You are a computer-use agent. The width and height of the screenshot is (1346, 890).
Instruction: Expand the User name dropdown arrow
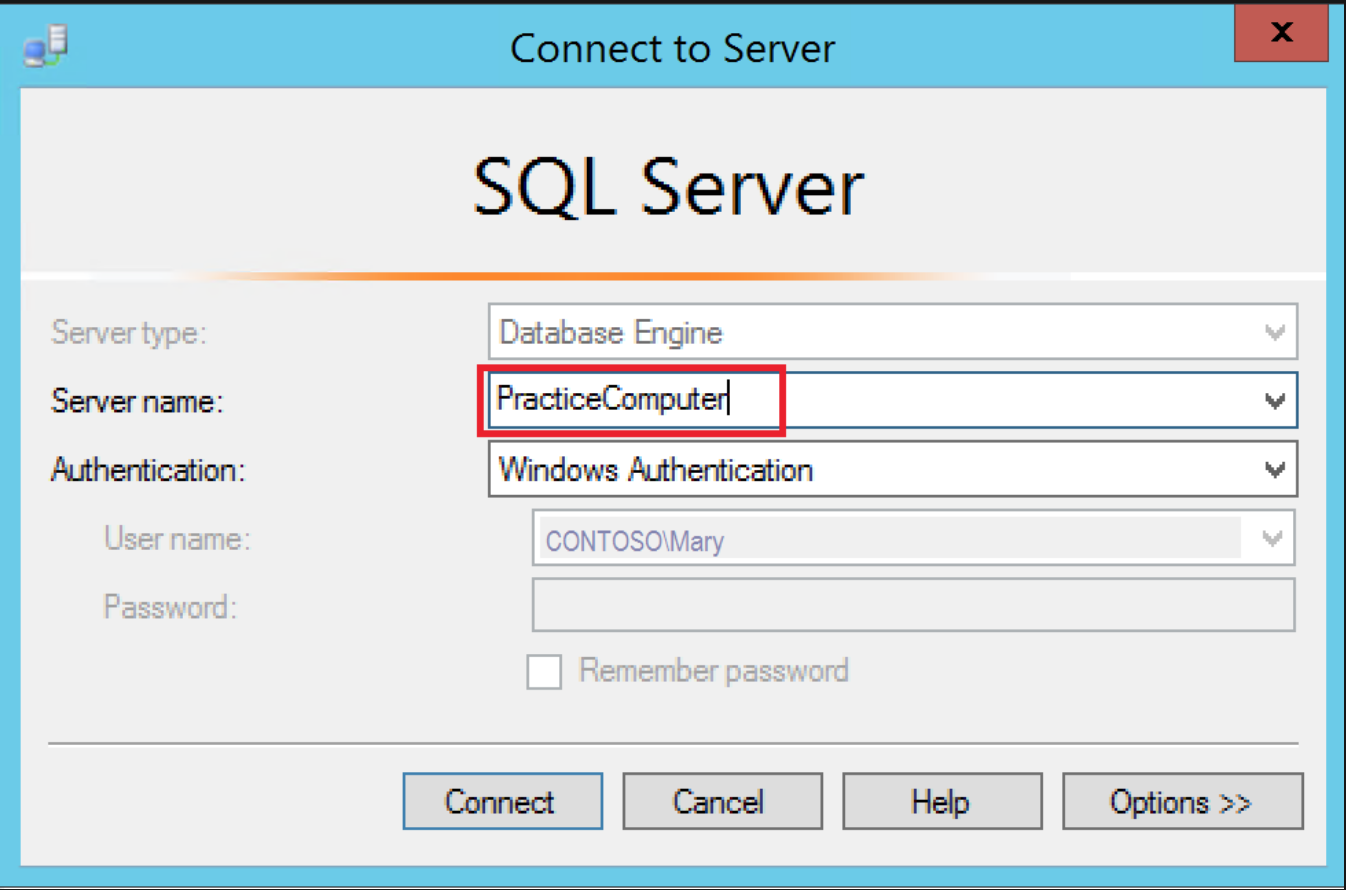(1272, 539)
